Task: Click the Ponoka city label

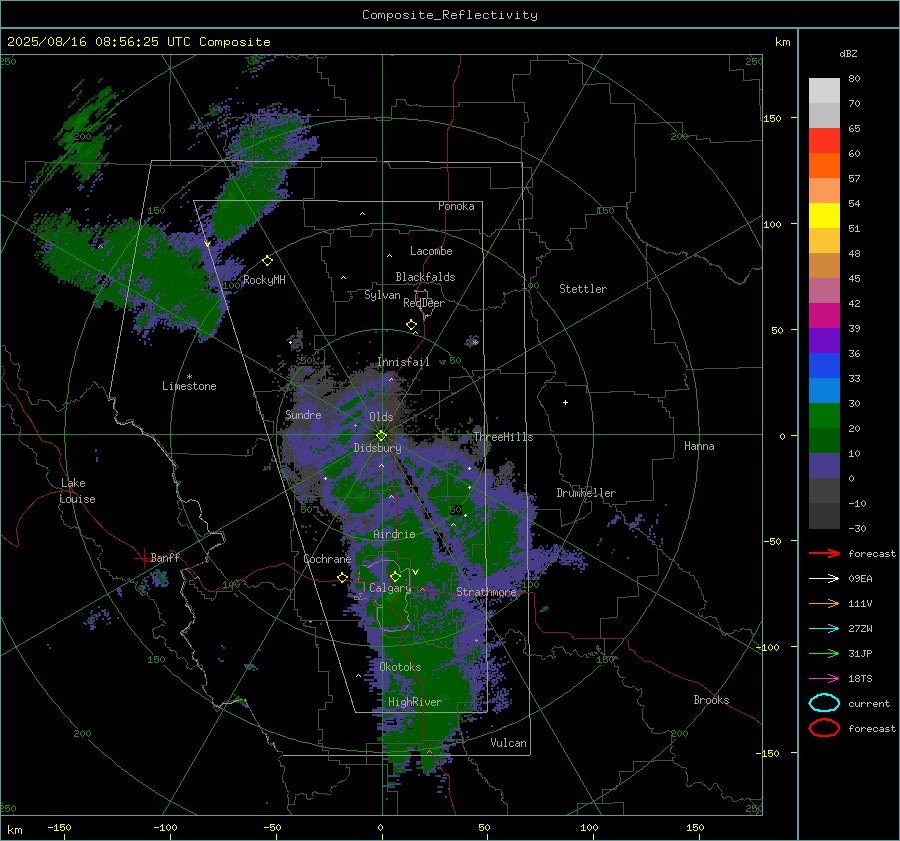Action: click(456, 206)
